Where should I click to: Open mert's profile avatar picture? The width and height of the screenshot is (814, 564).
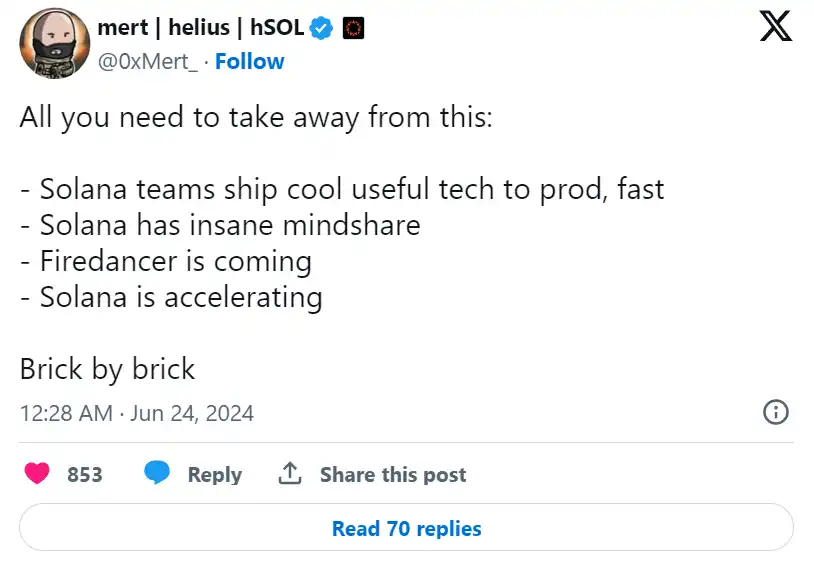(x=50, y=44)
